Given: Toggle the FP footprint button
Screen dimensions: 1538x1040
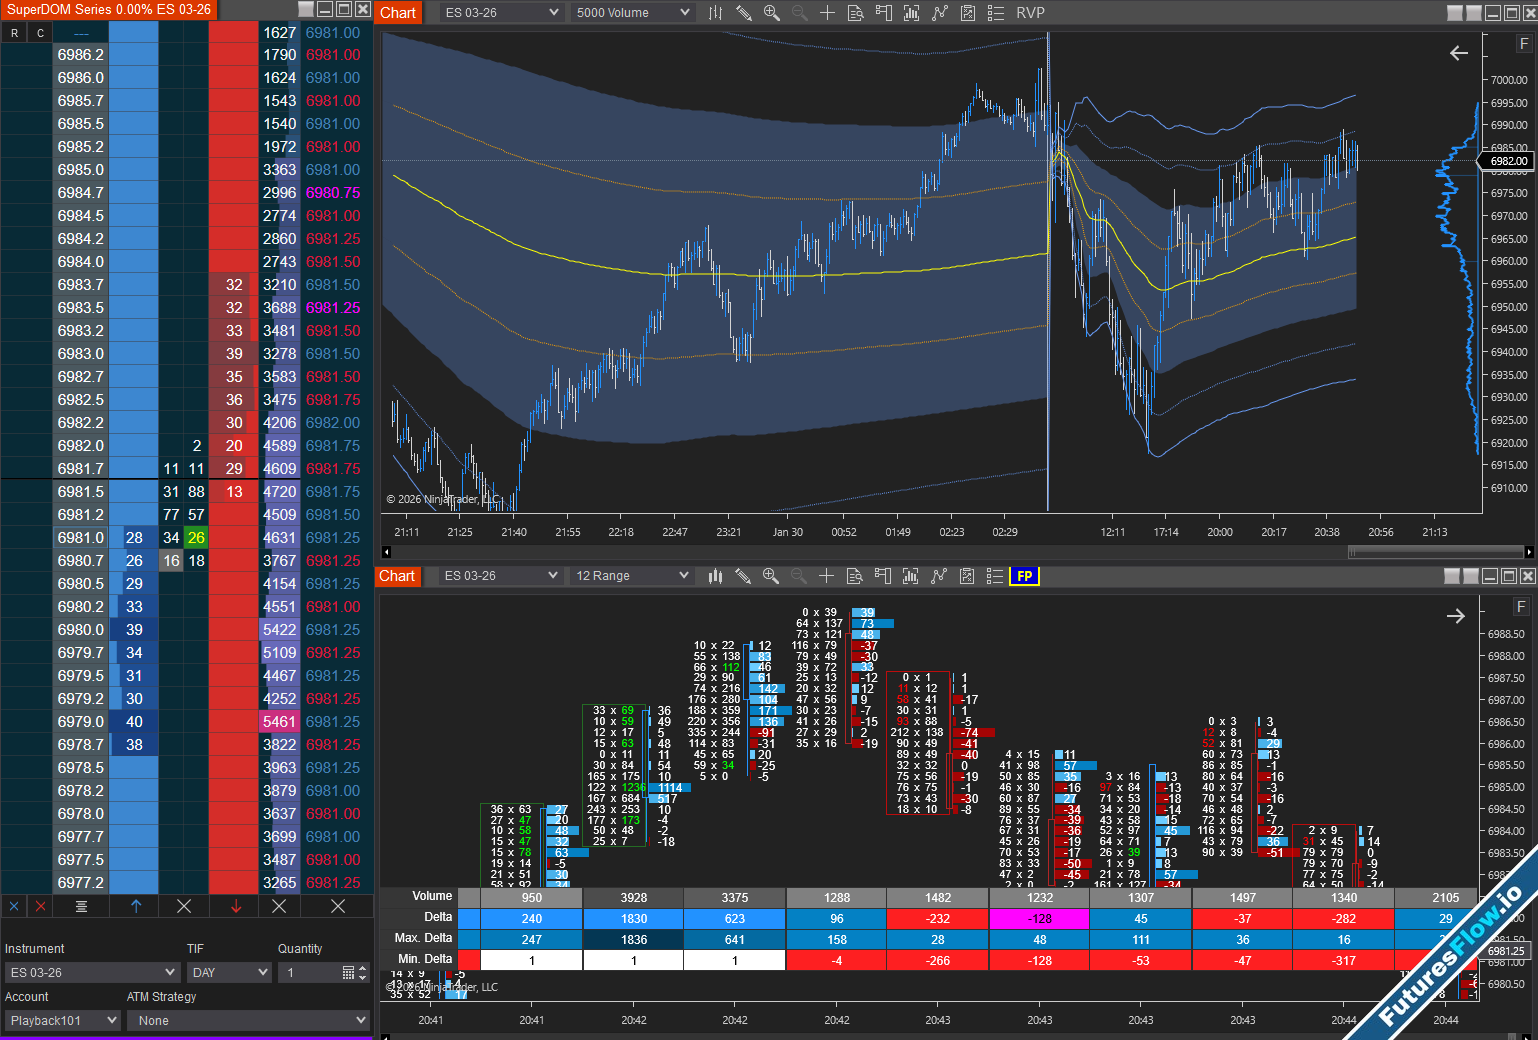Looking at the screenshot, I should pos(1024,576).
